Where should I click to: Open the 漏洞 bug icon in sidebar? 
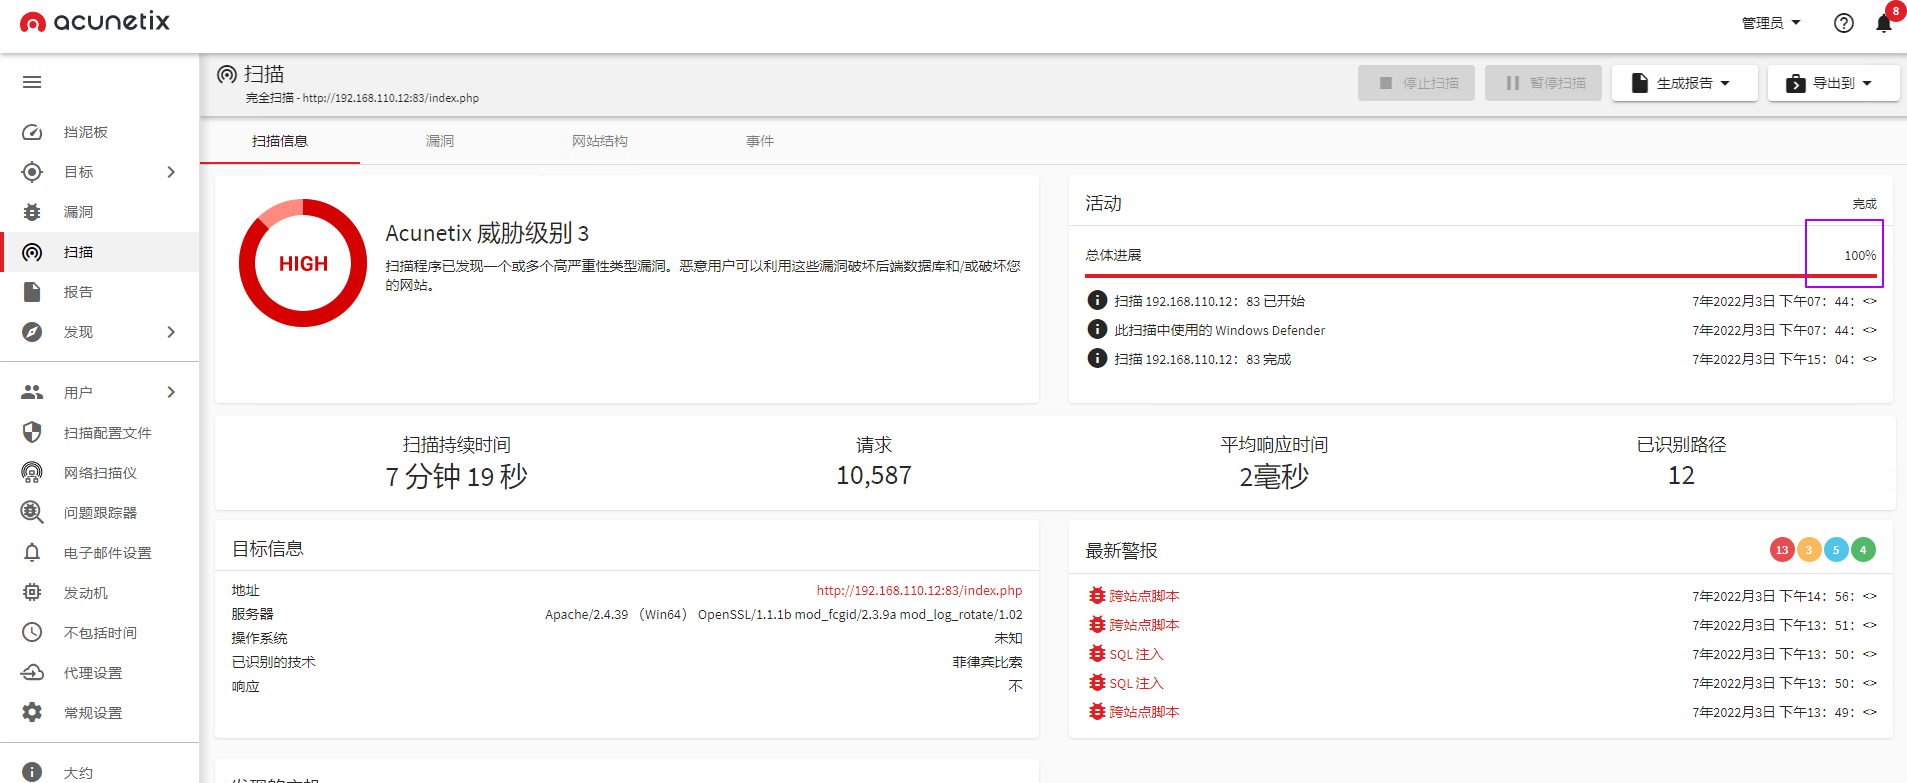coord(32,212)
